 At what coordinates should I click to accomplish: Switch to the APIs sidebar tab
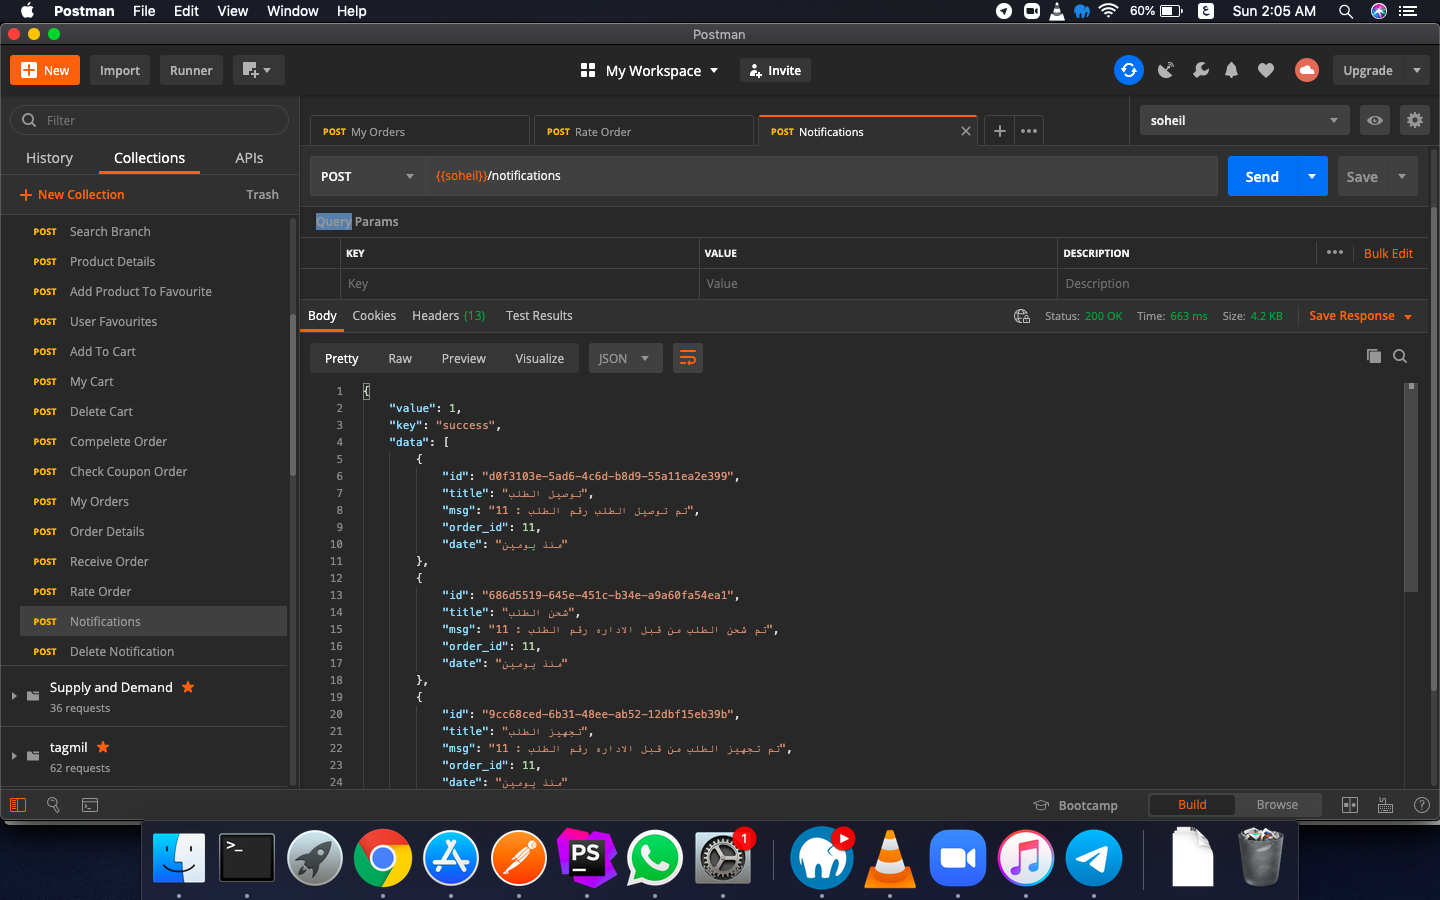pos(249,158)
